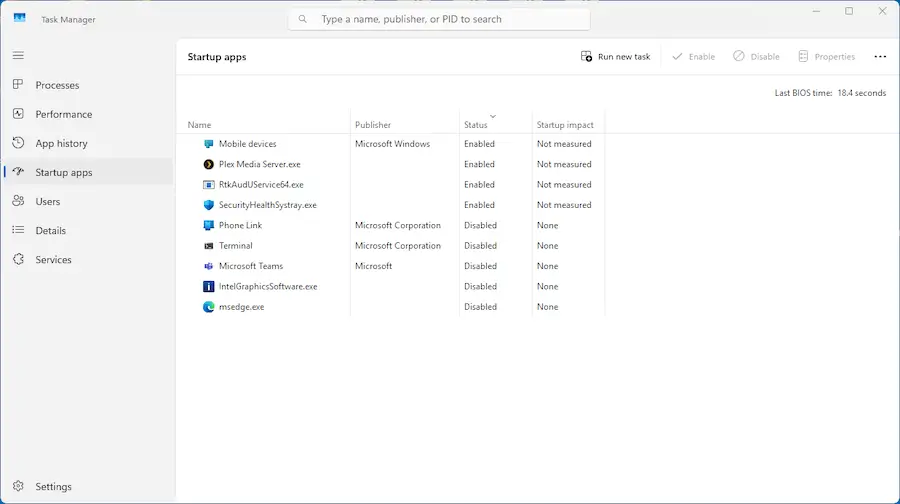Screen dimensions: 900x504
Task: Sort by the Publisher column header
Action: point(373,125)
